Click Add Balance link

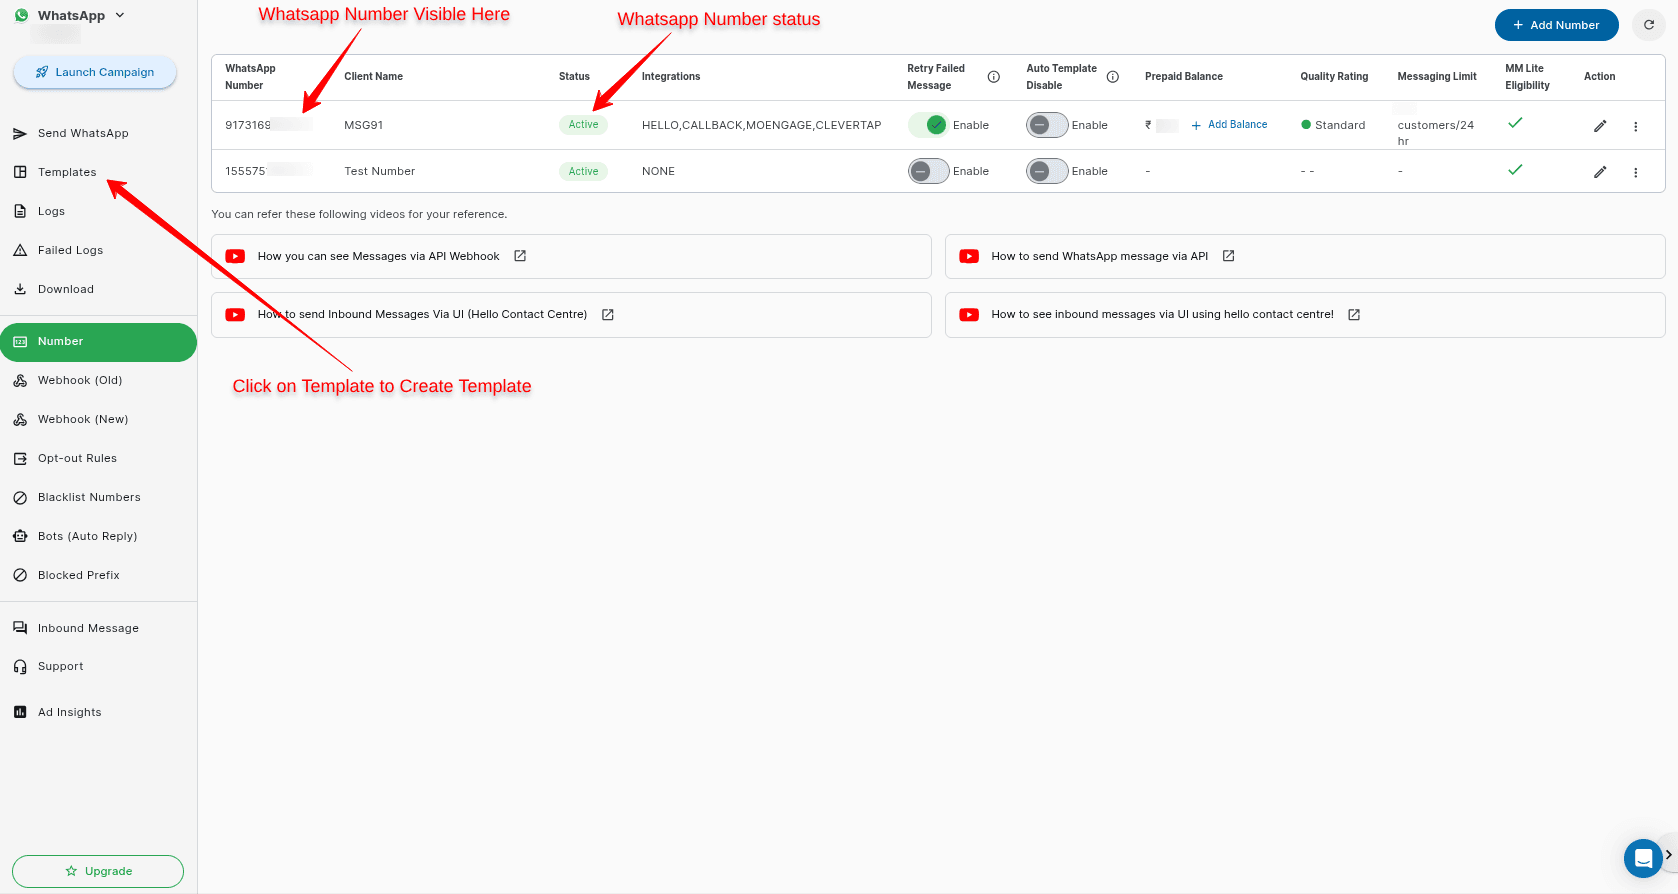1229,125
